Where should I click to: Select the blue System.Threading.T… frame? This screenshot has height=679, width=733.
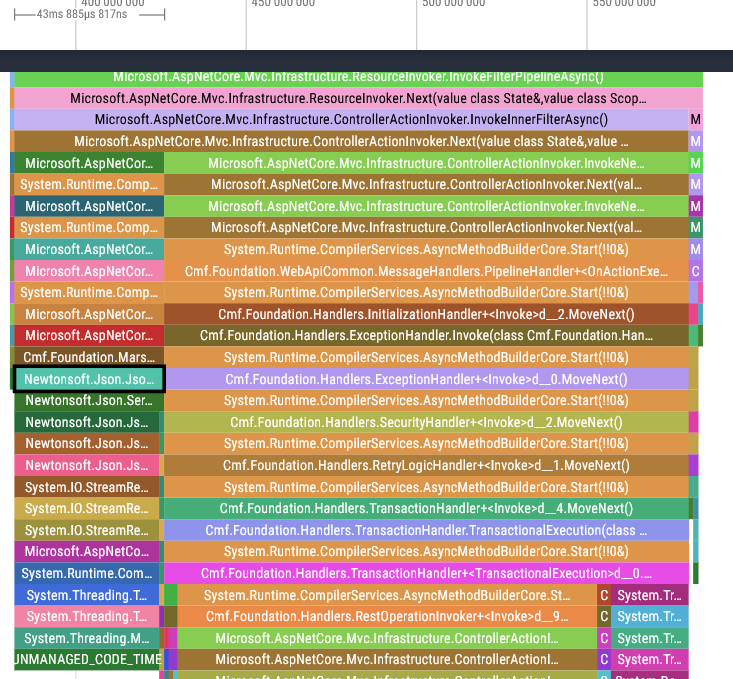tap(86, 595)
